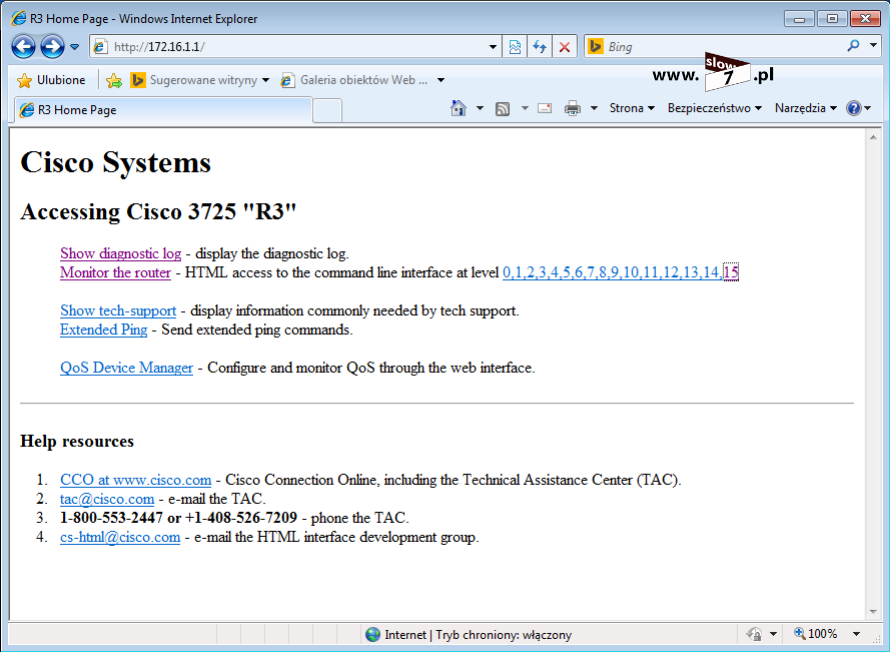This screenshot has height=652, width=890.
Task: Click the 100% zoom level button
Action: point(816,634)
